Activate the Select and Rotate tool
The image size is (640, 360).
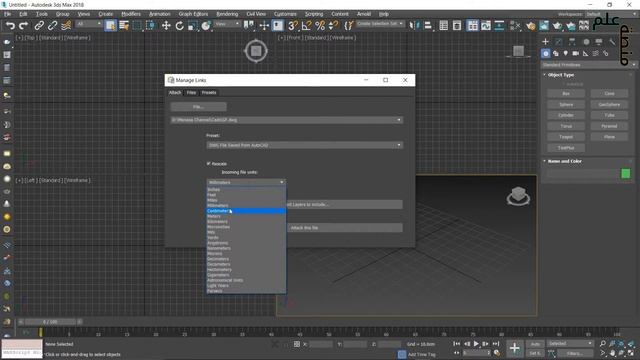tap(180, 26)
